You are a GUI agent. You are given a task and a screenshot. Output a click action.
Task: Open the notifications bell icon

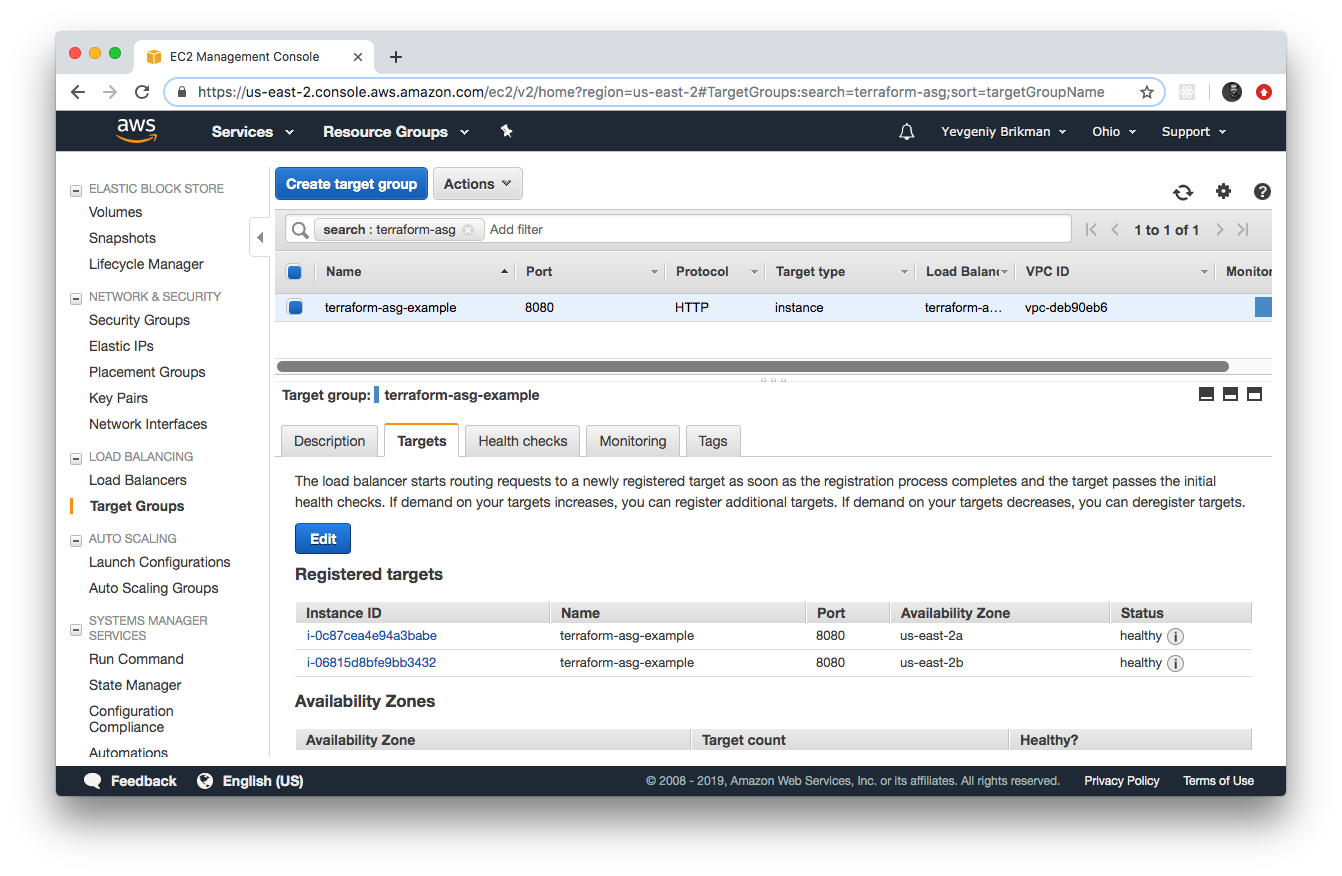pyautogui.click(x=907, y=132)
